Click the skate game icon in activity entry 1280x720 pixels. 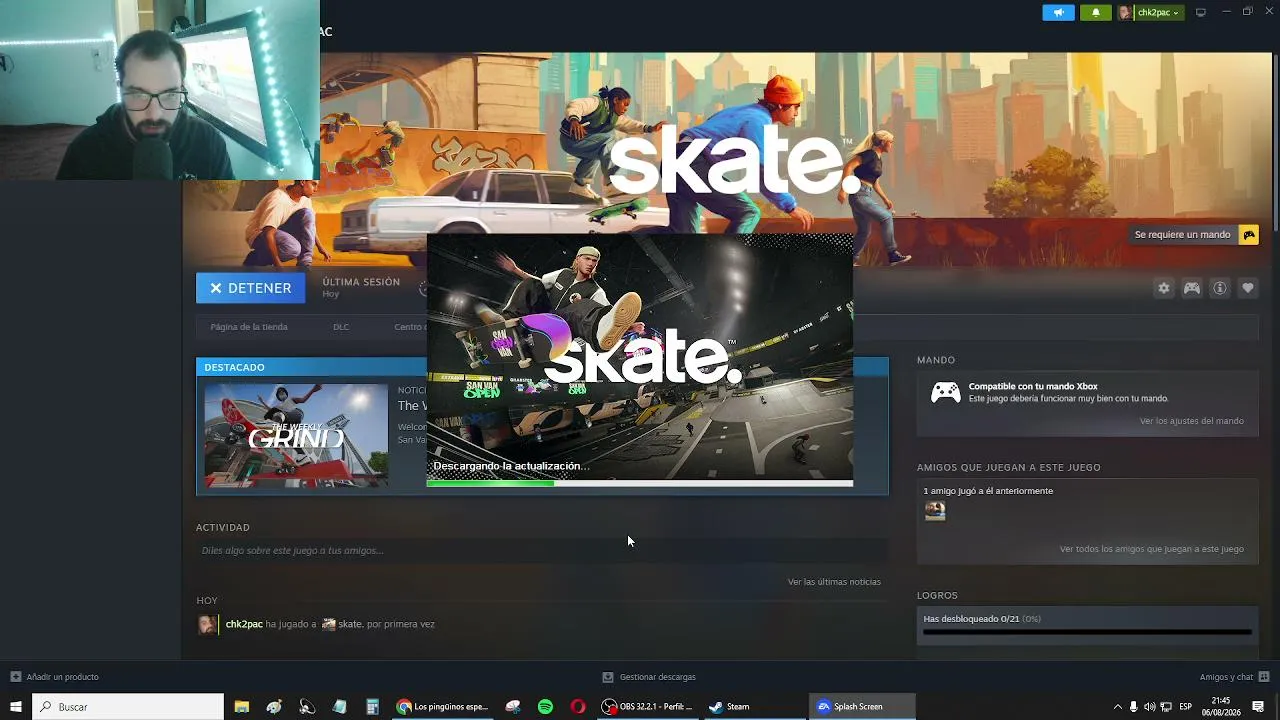pos(328,624)
